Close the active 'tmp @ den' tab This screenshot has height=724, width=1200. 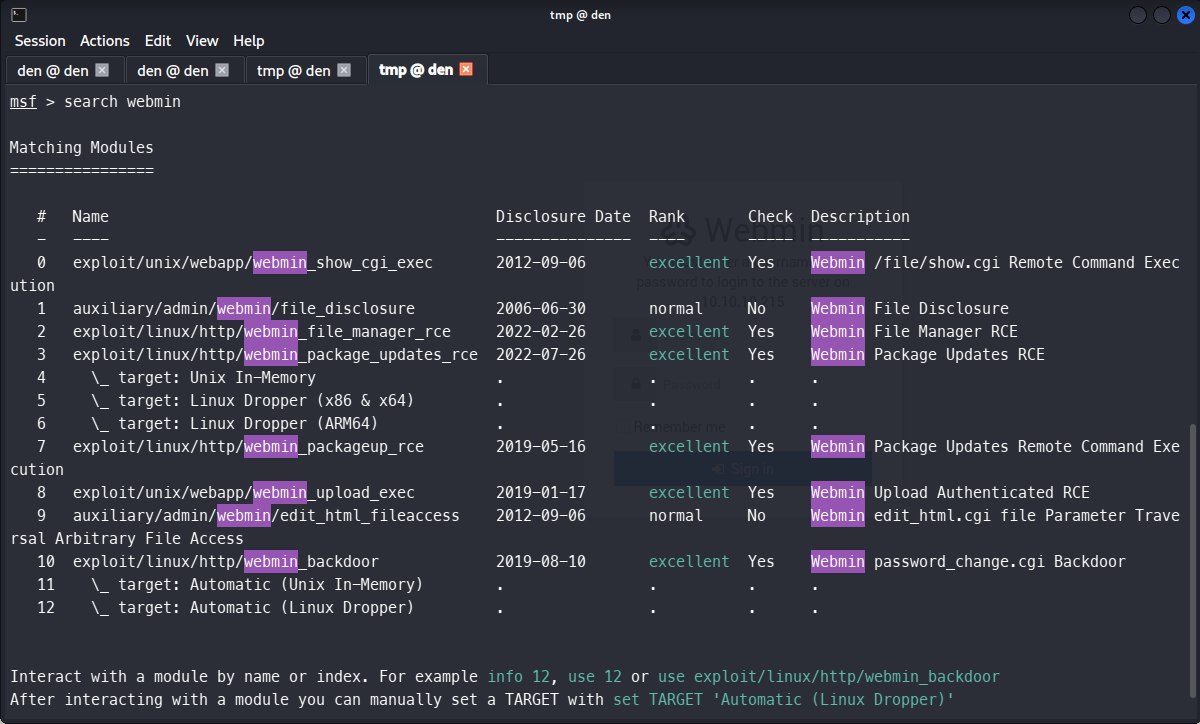pyautogui.click(x=466, y=70)
